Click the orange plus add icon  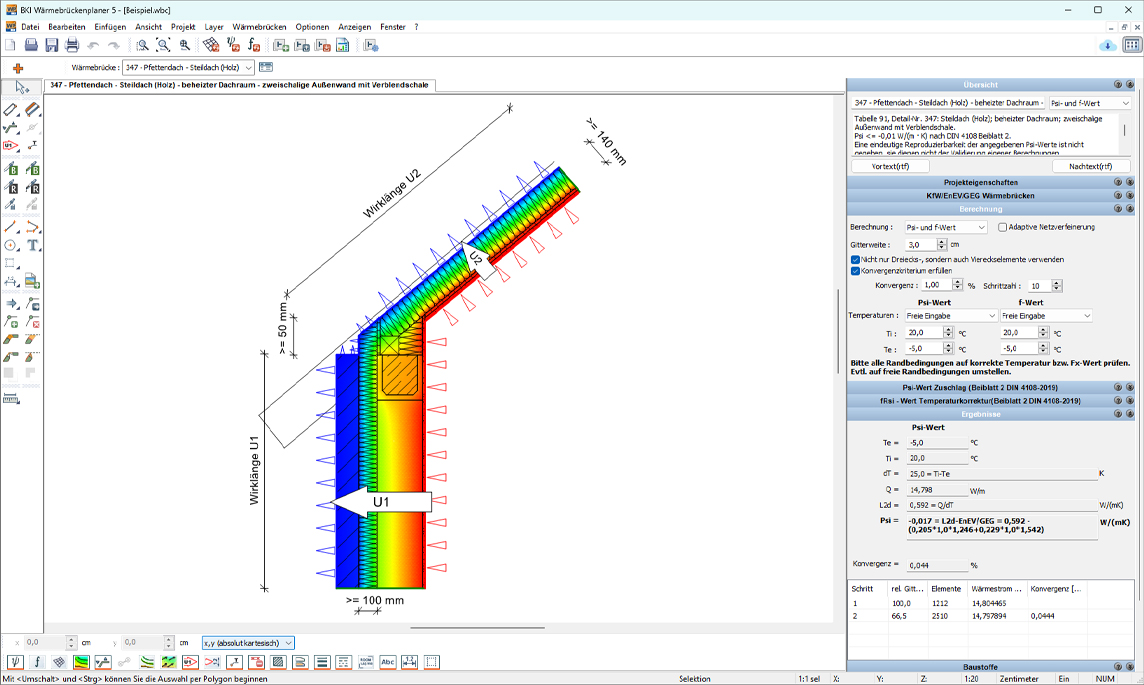click(18, 68)
